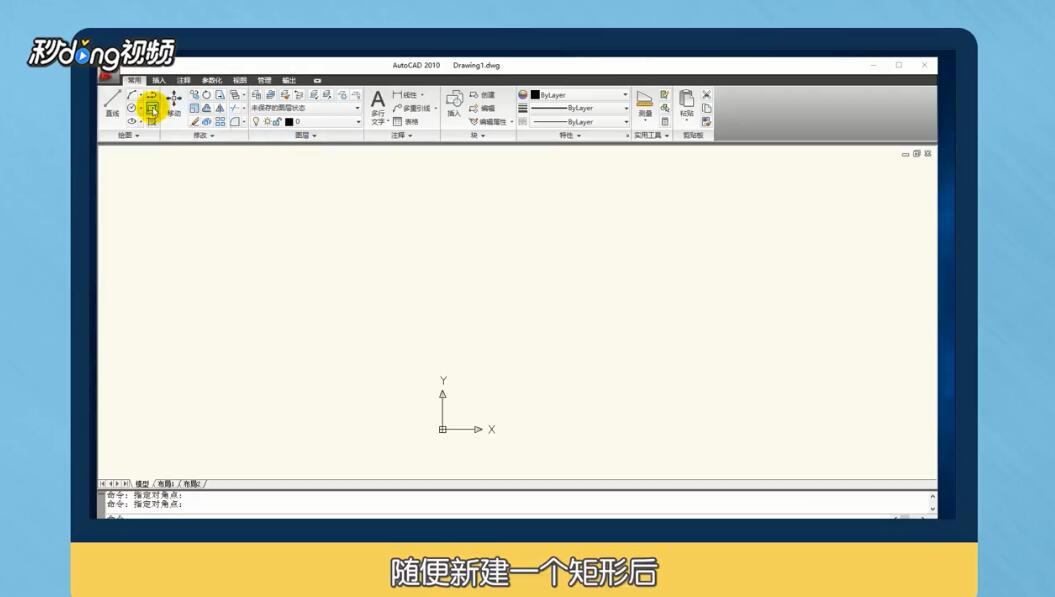Select the Copy tool in the Modify panel
Image resolution: width=1055 pixels, height=597 pixels.
pyautogui.click(x=194, y=95)
